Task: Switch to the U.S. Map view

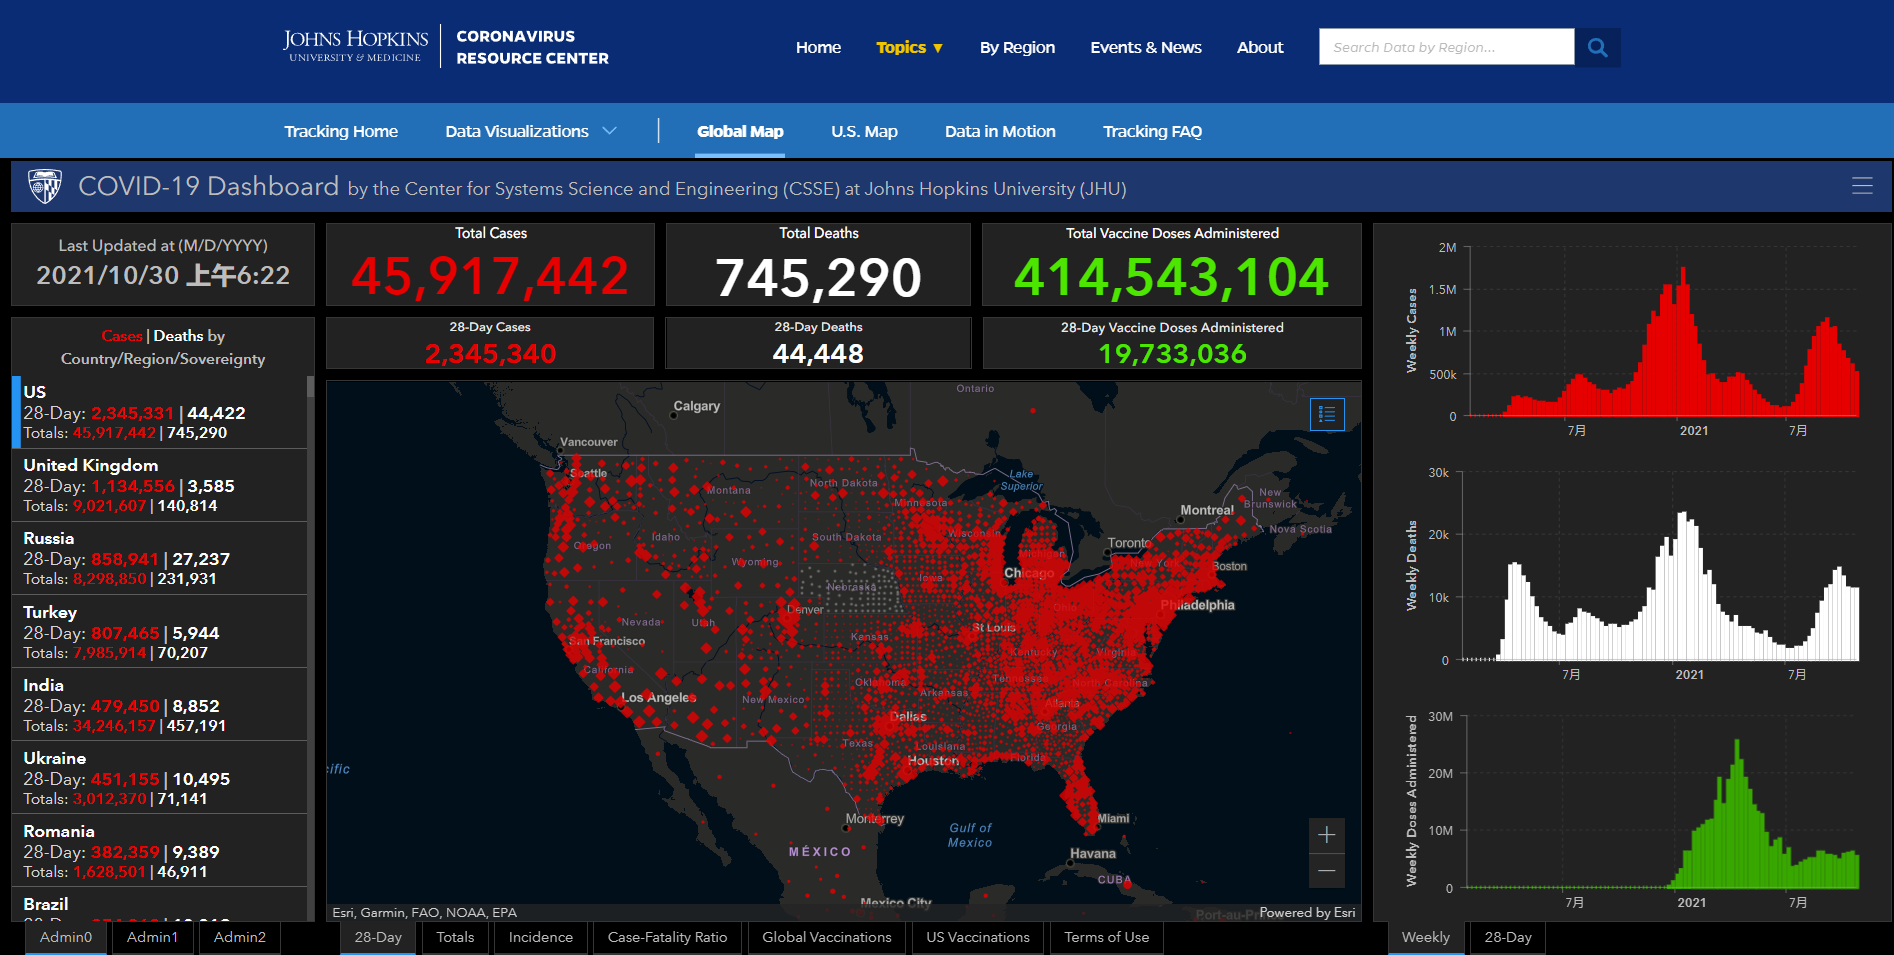Action: 864,131
